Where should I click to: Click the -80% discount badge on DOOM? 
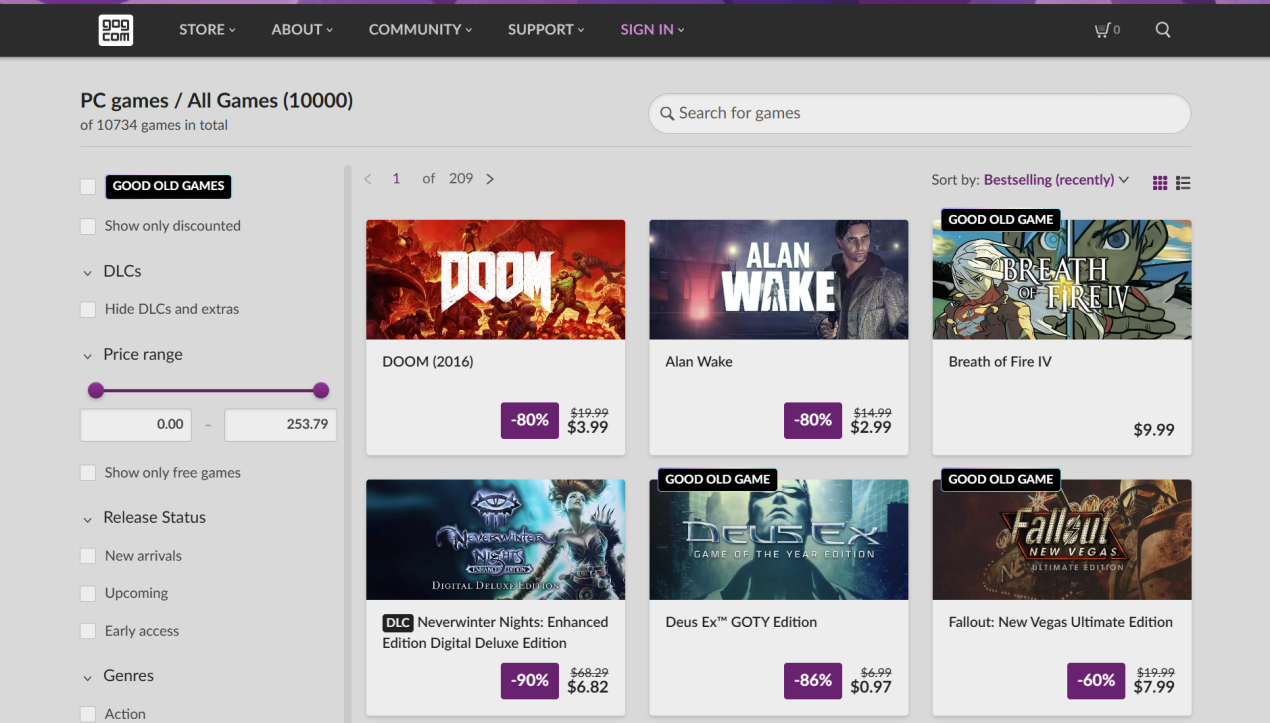[x=530, y=420]
